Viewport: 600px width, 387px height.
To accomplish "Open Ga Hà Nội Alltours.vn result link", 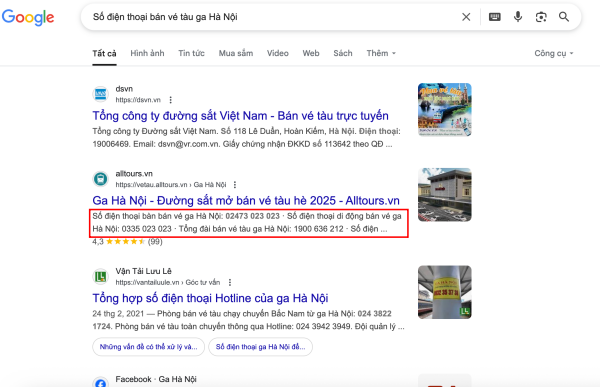I will [246, 201].
